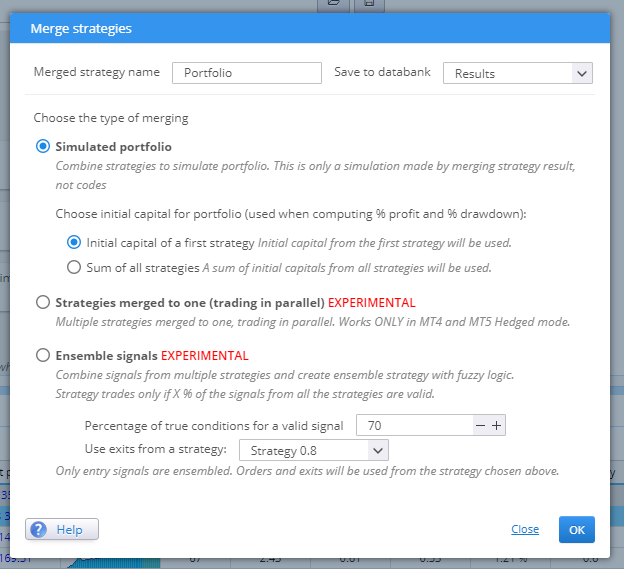Confirm merge with the OK button

pyautogui.click(x=577, y=530)
